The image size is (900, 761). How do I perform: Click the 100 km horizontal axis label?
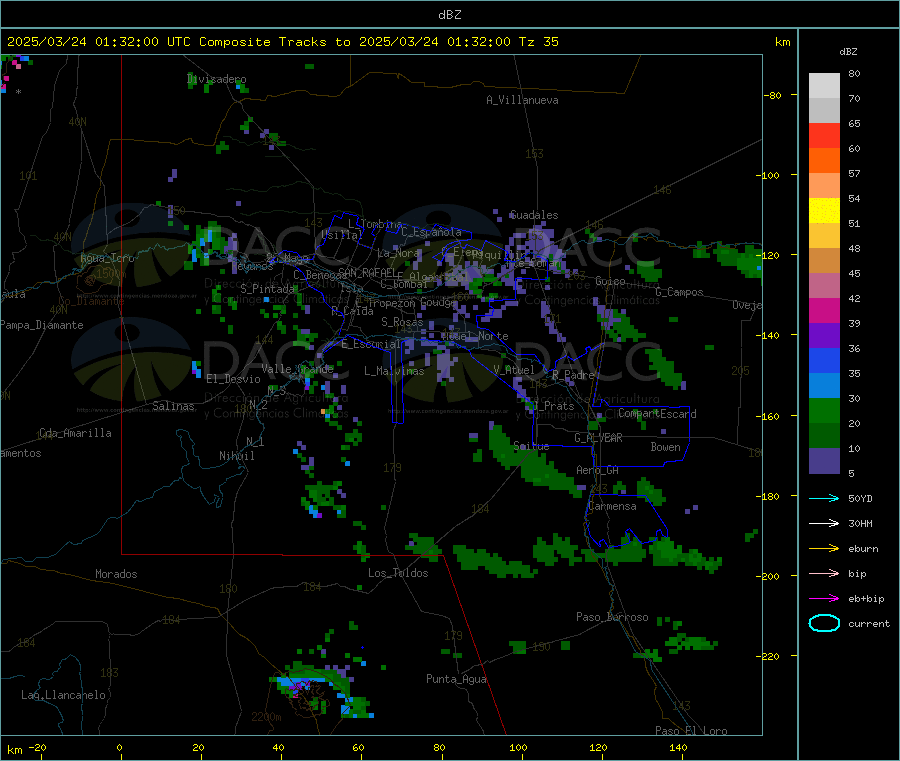tap(518, 747)
